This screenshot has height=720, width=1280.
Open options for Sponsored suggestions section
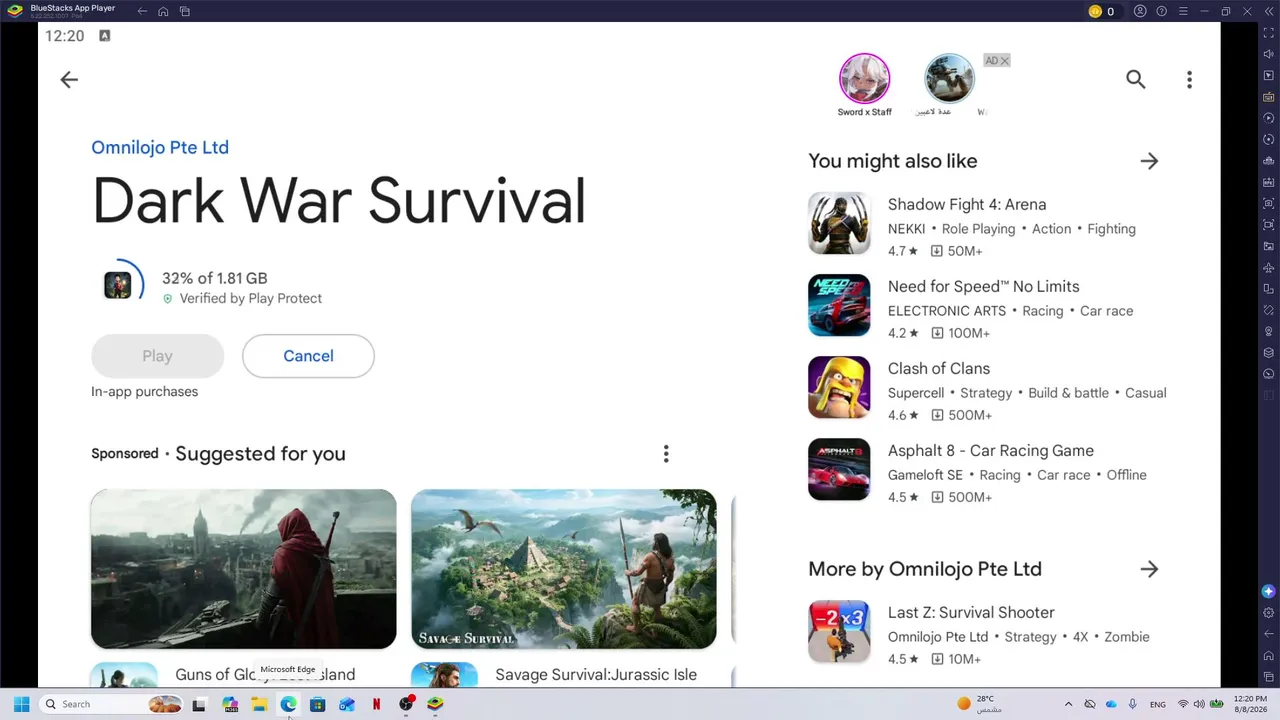pos(666,454)
